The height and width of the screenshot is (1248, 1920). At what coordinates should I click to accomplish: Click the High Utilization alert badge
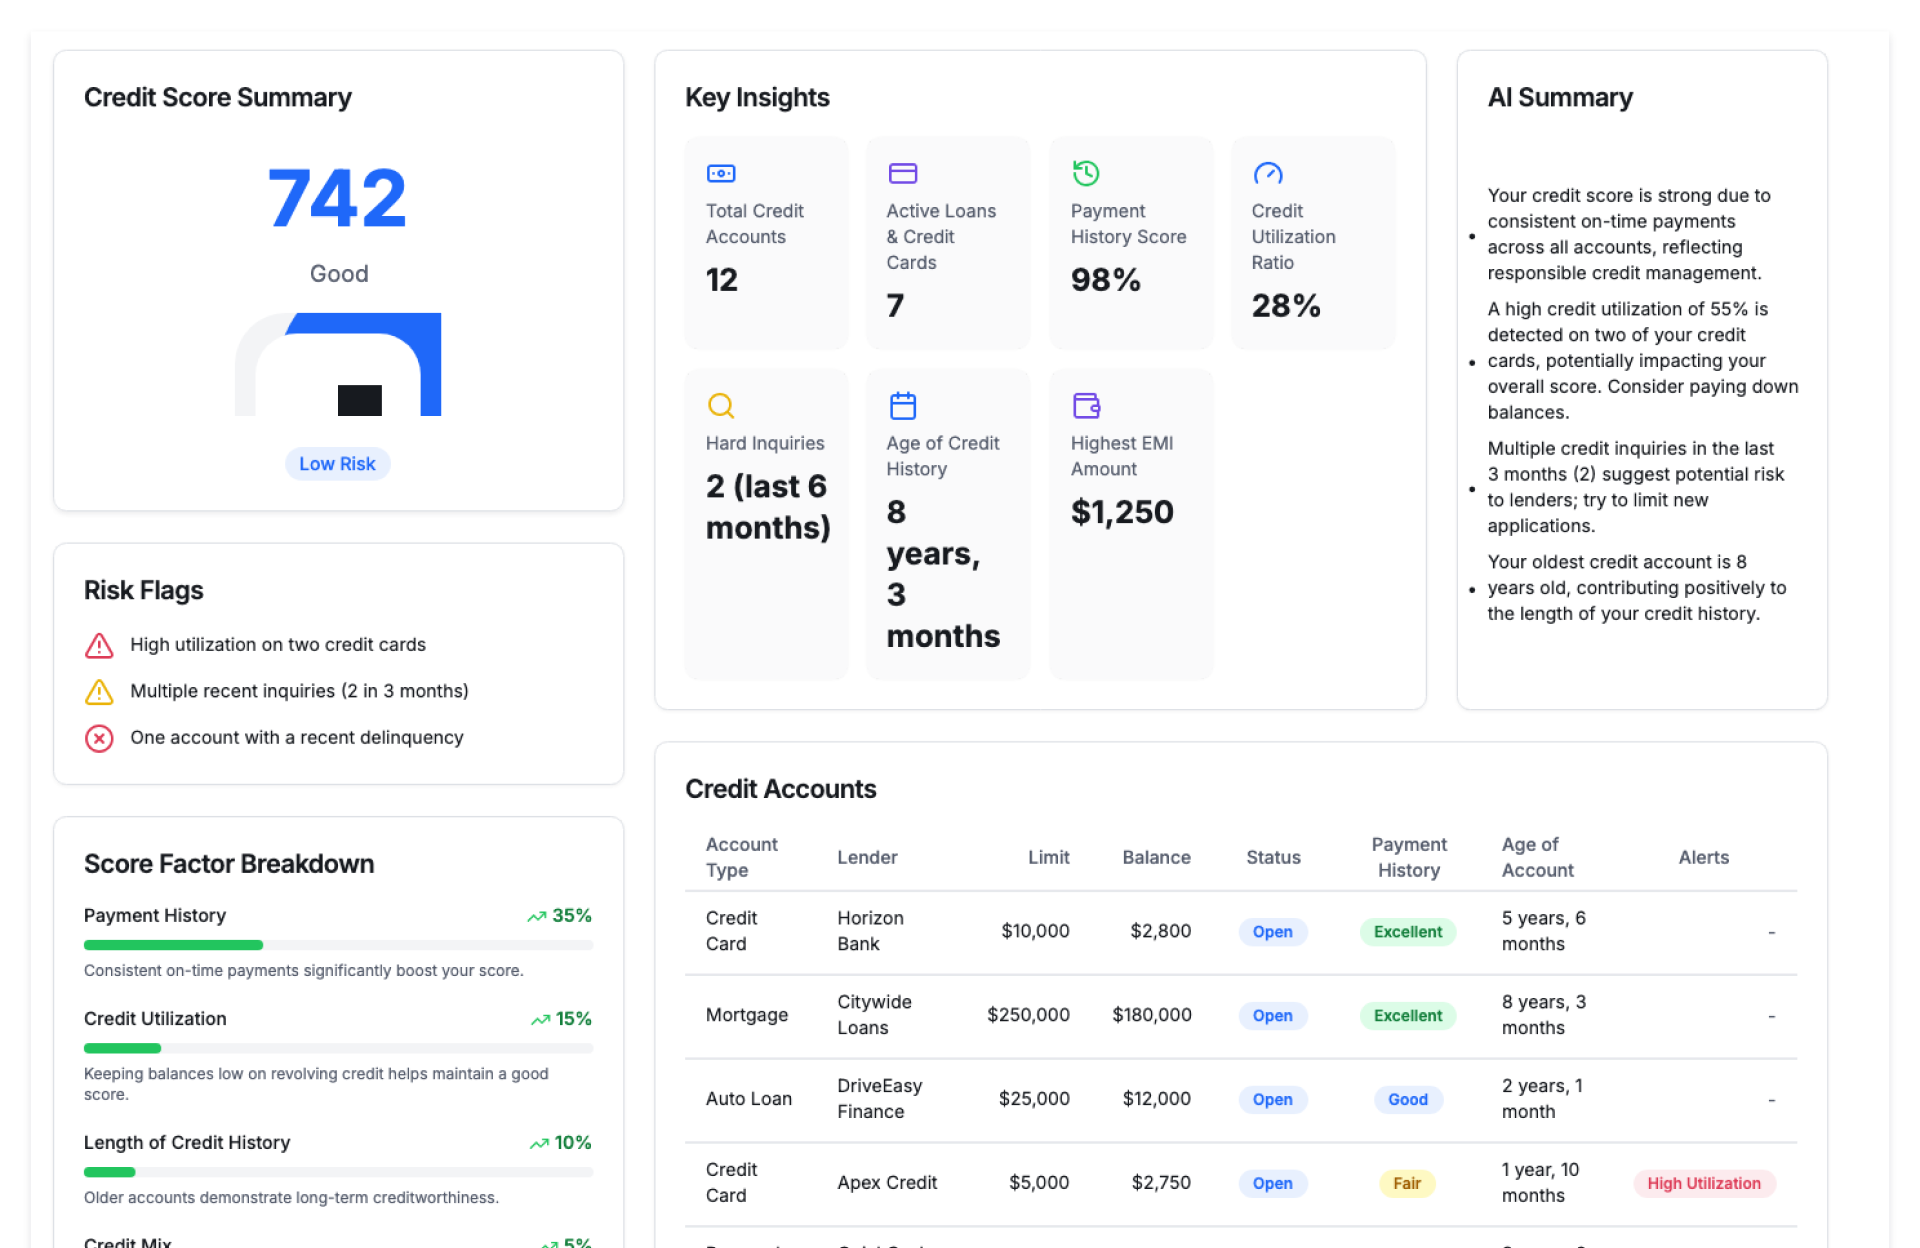pyautogui.click(x=1703, y=1183)
